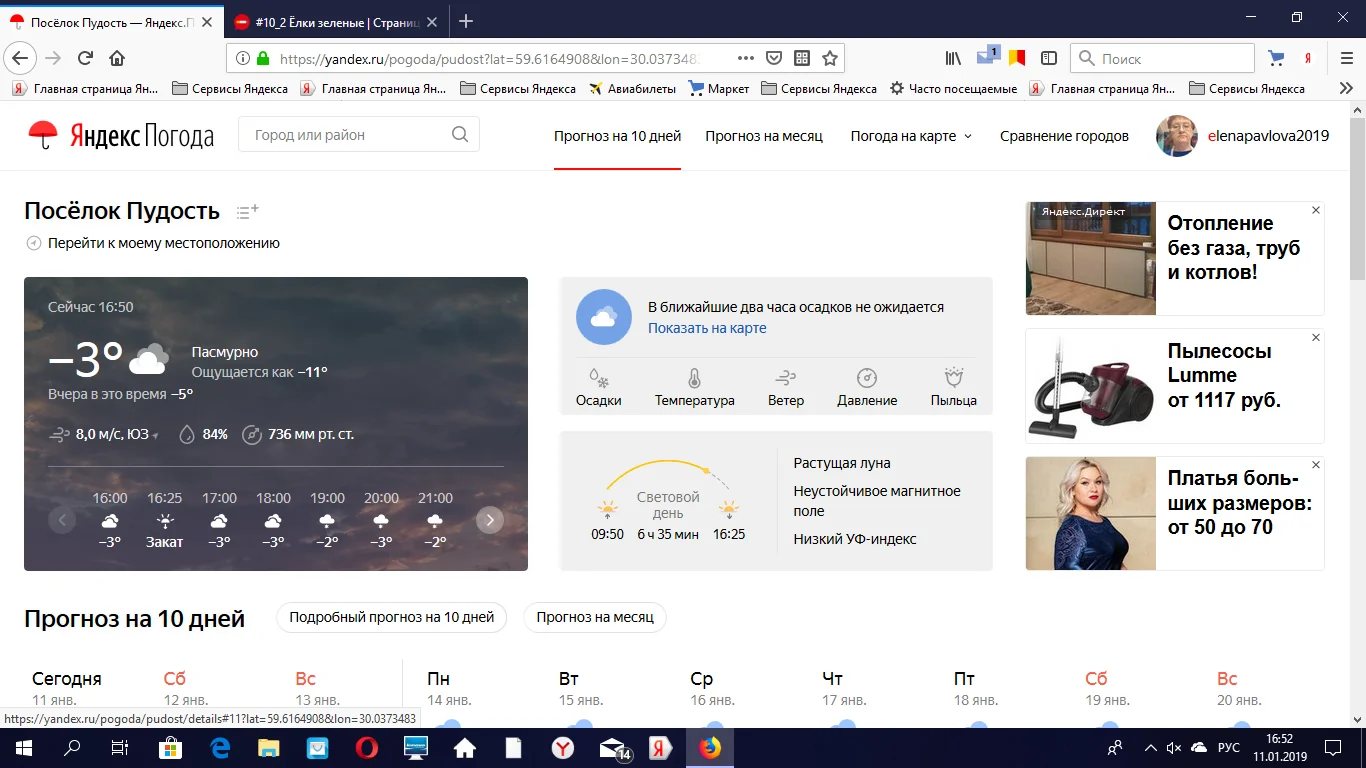
Task: Click the search magnifier in city field
Action: pyautogui.click(x=460, y=135)
